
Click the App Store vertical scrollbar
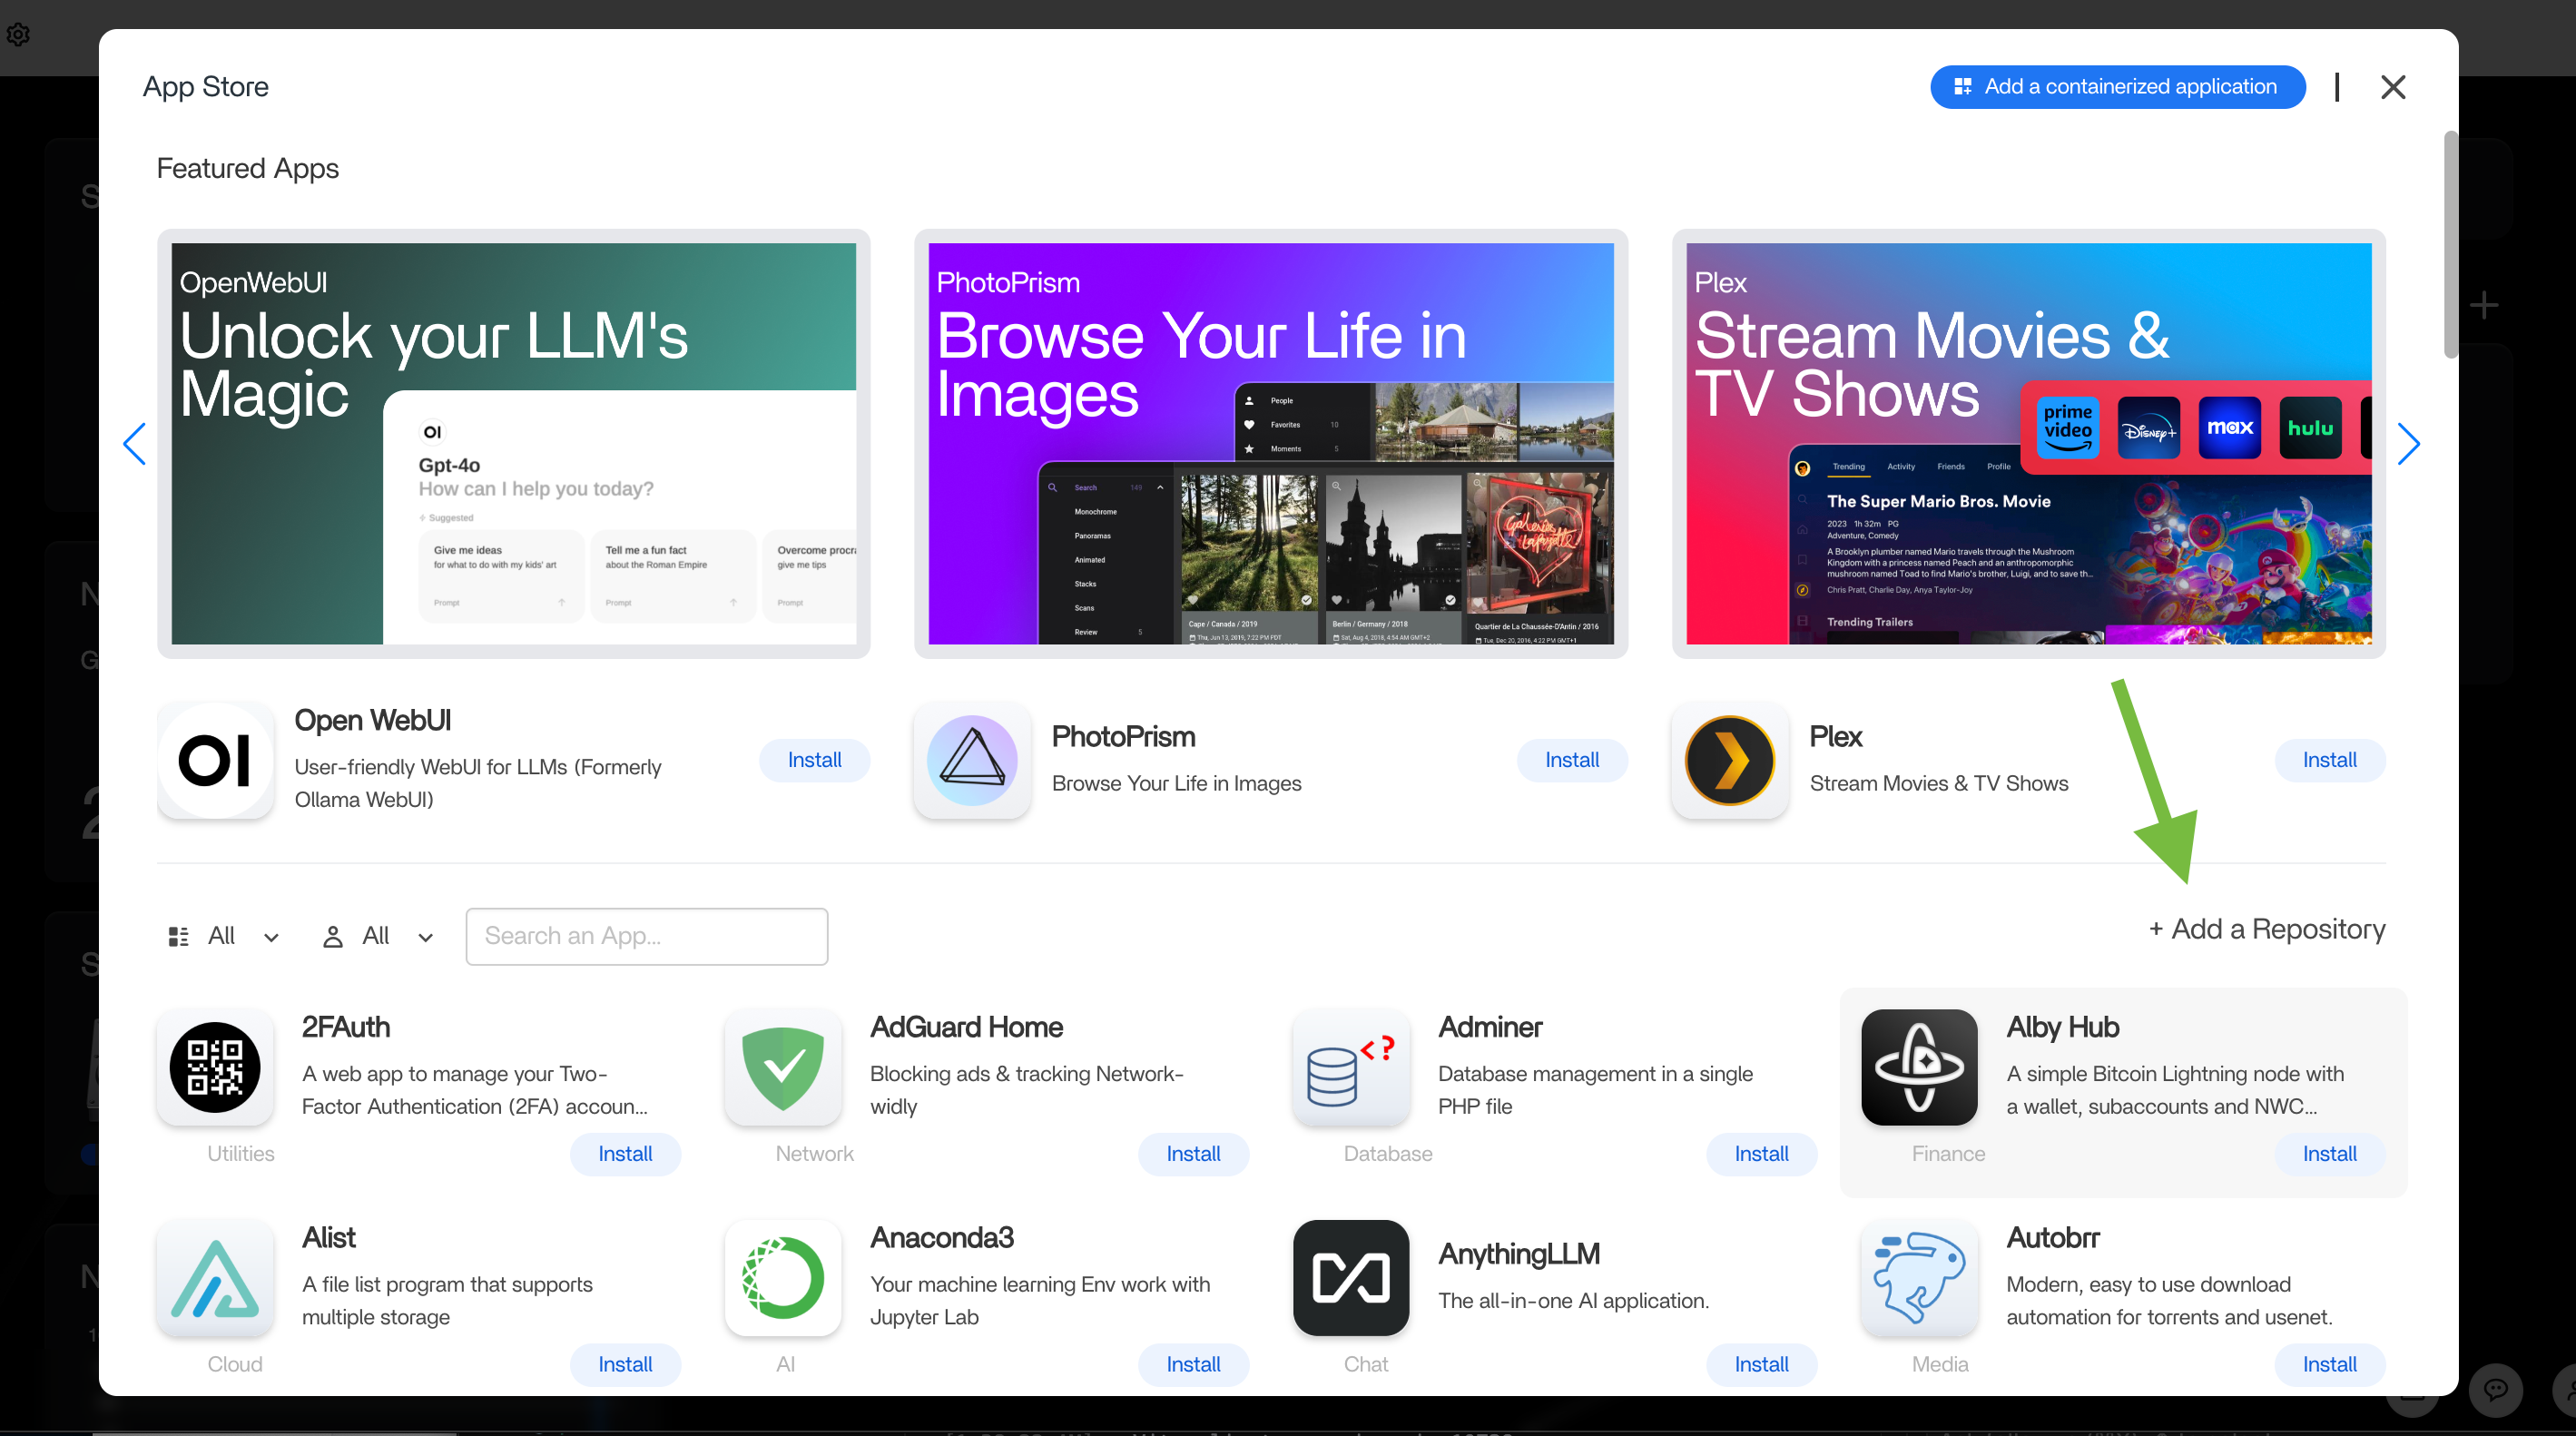(x=2450, y=244)
